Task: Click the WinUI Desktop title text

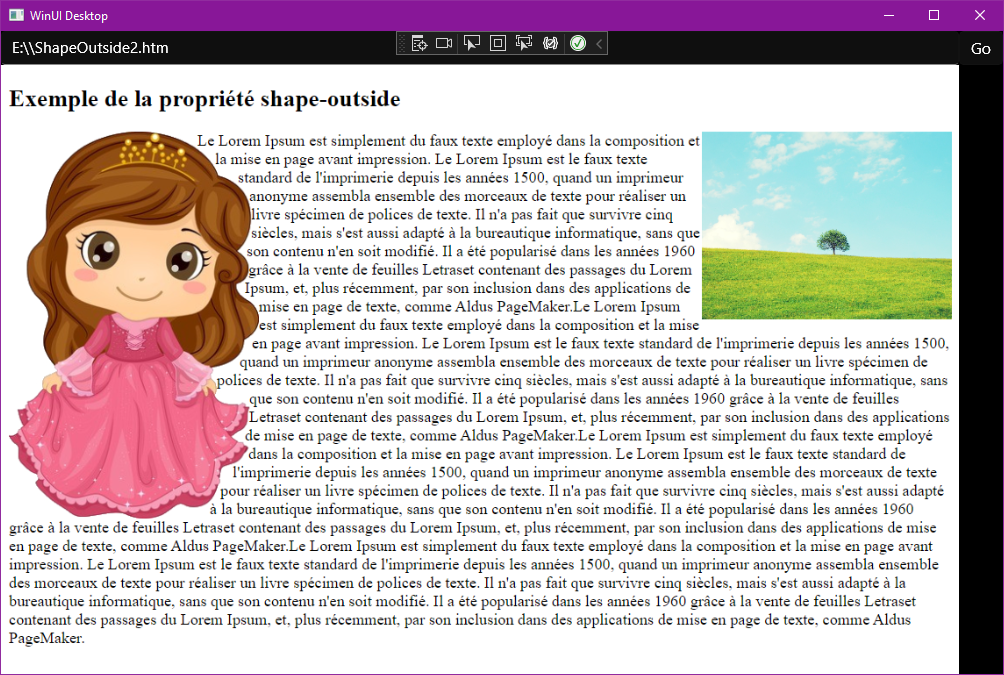Action: [69, 16]
